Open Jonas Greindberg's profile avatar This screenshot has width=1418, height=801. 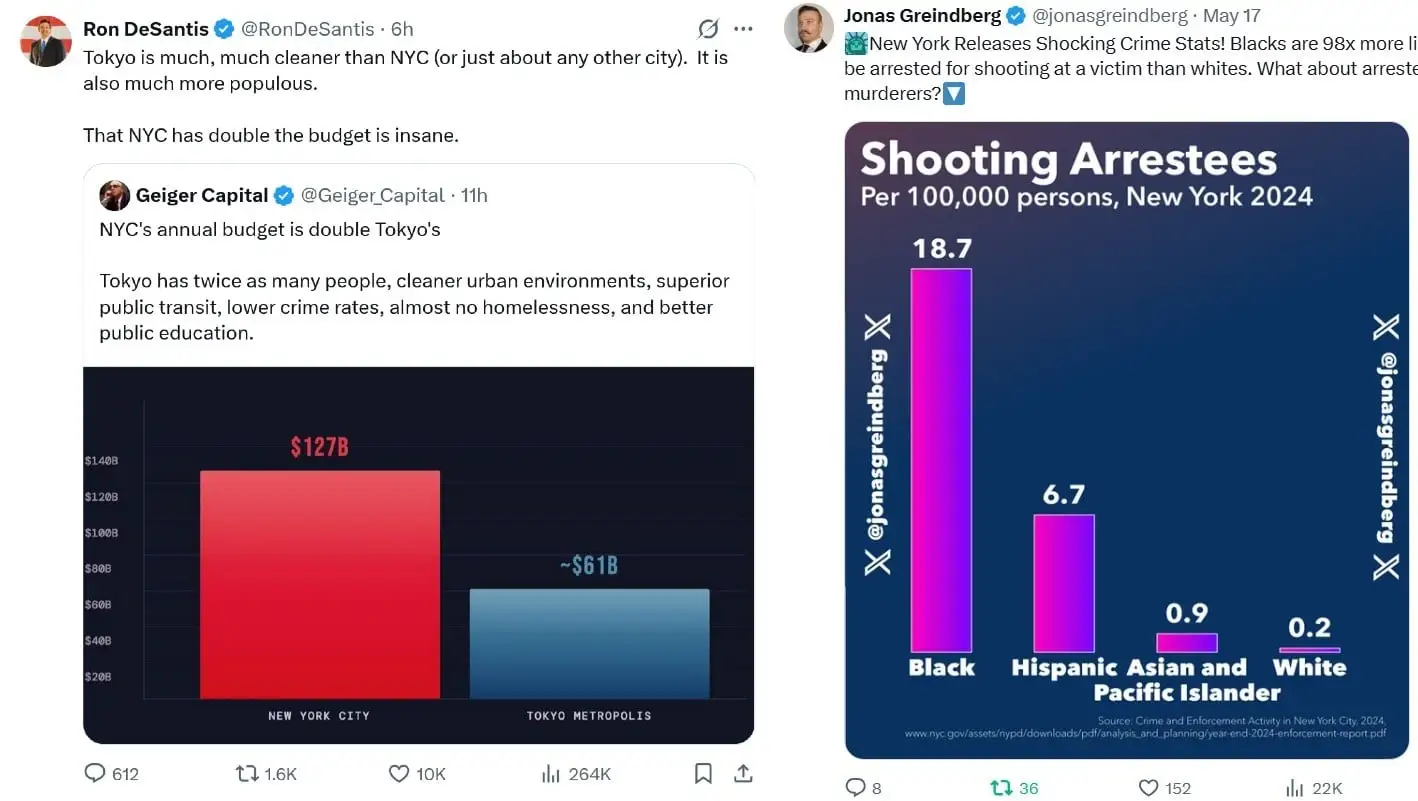(809, 28)
